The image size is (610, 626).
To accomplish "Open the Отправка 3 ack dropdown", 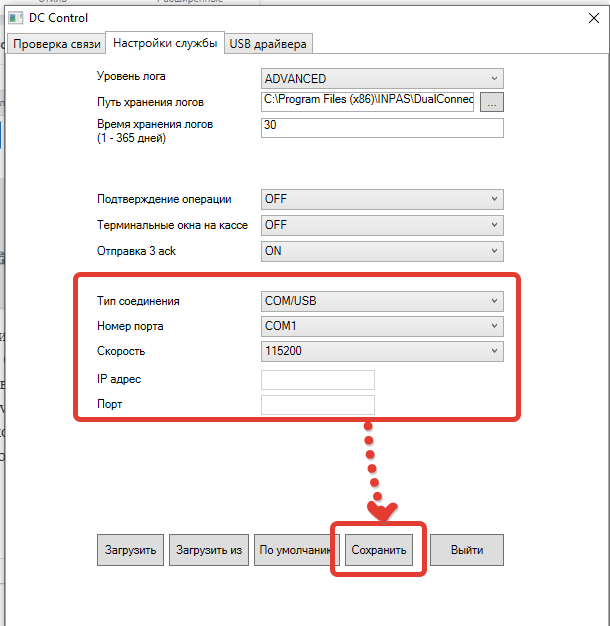I will tap(381, 251).
